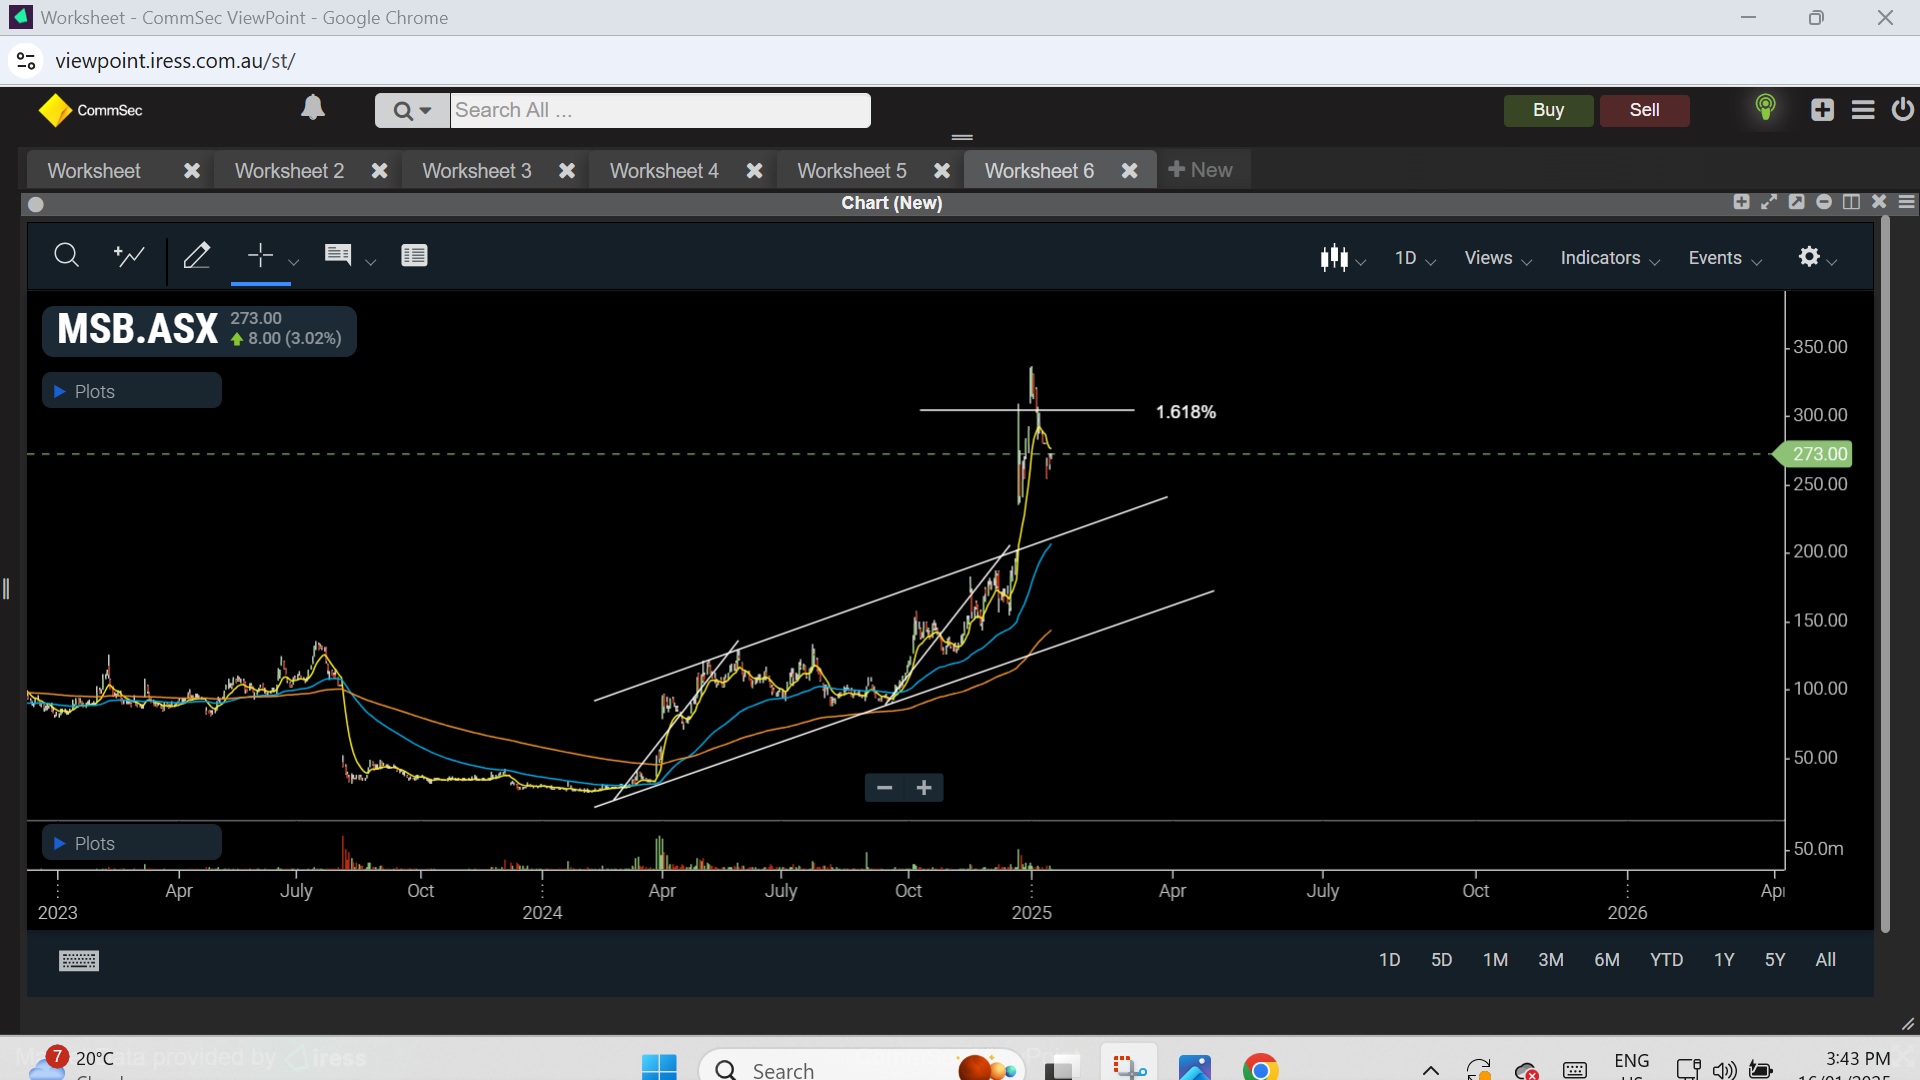
Task: Set chart range to 6M
Action: coord(1607,960)
